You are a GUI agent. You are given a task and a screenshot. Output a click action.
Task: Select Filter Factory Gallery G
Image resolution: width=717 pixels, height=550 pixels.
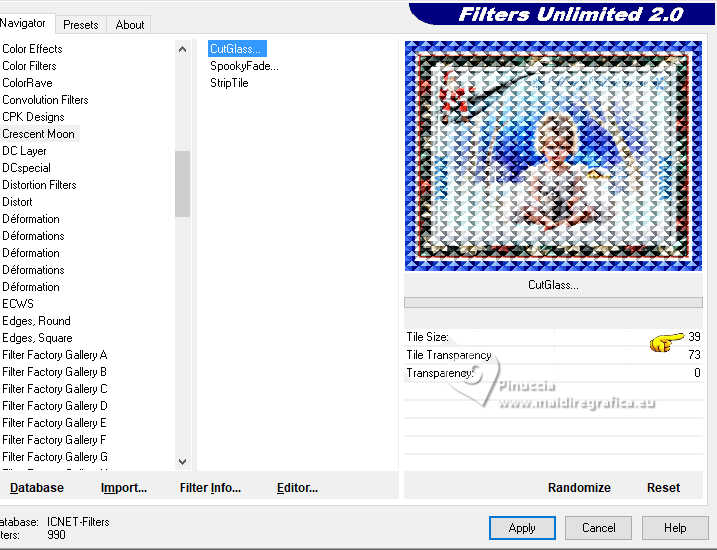click(x=55, y=456)
